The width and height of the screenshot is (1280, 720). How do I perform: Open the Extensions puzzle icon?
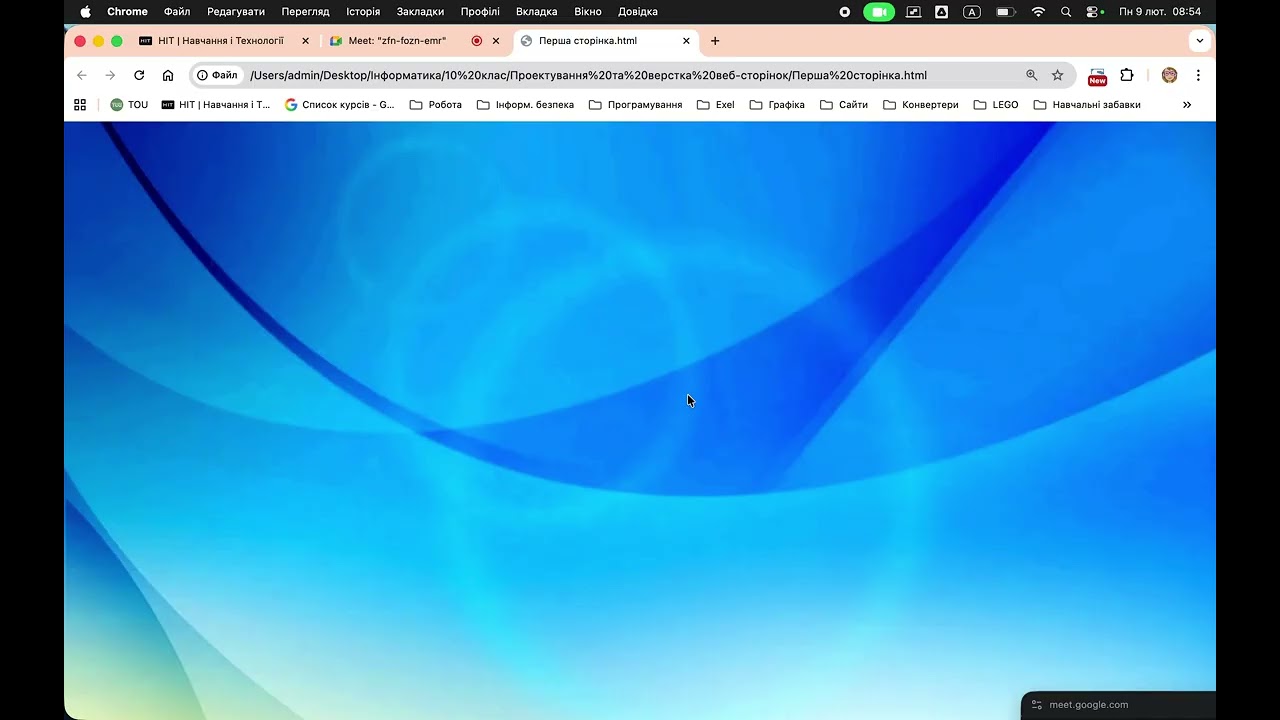tap(1127, 75)
